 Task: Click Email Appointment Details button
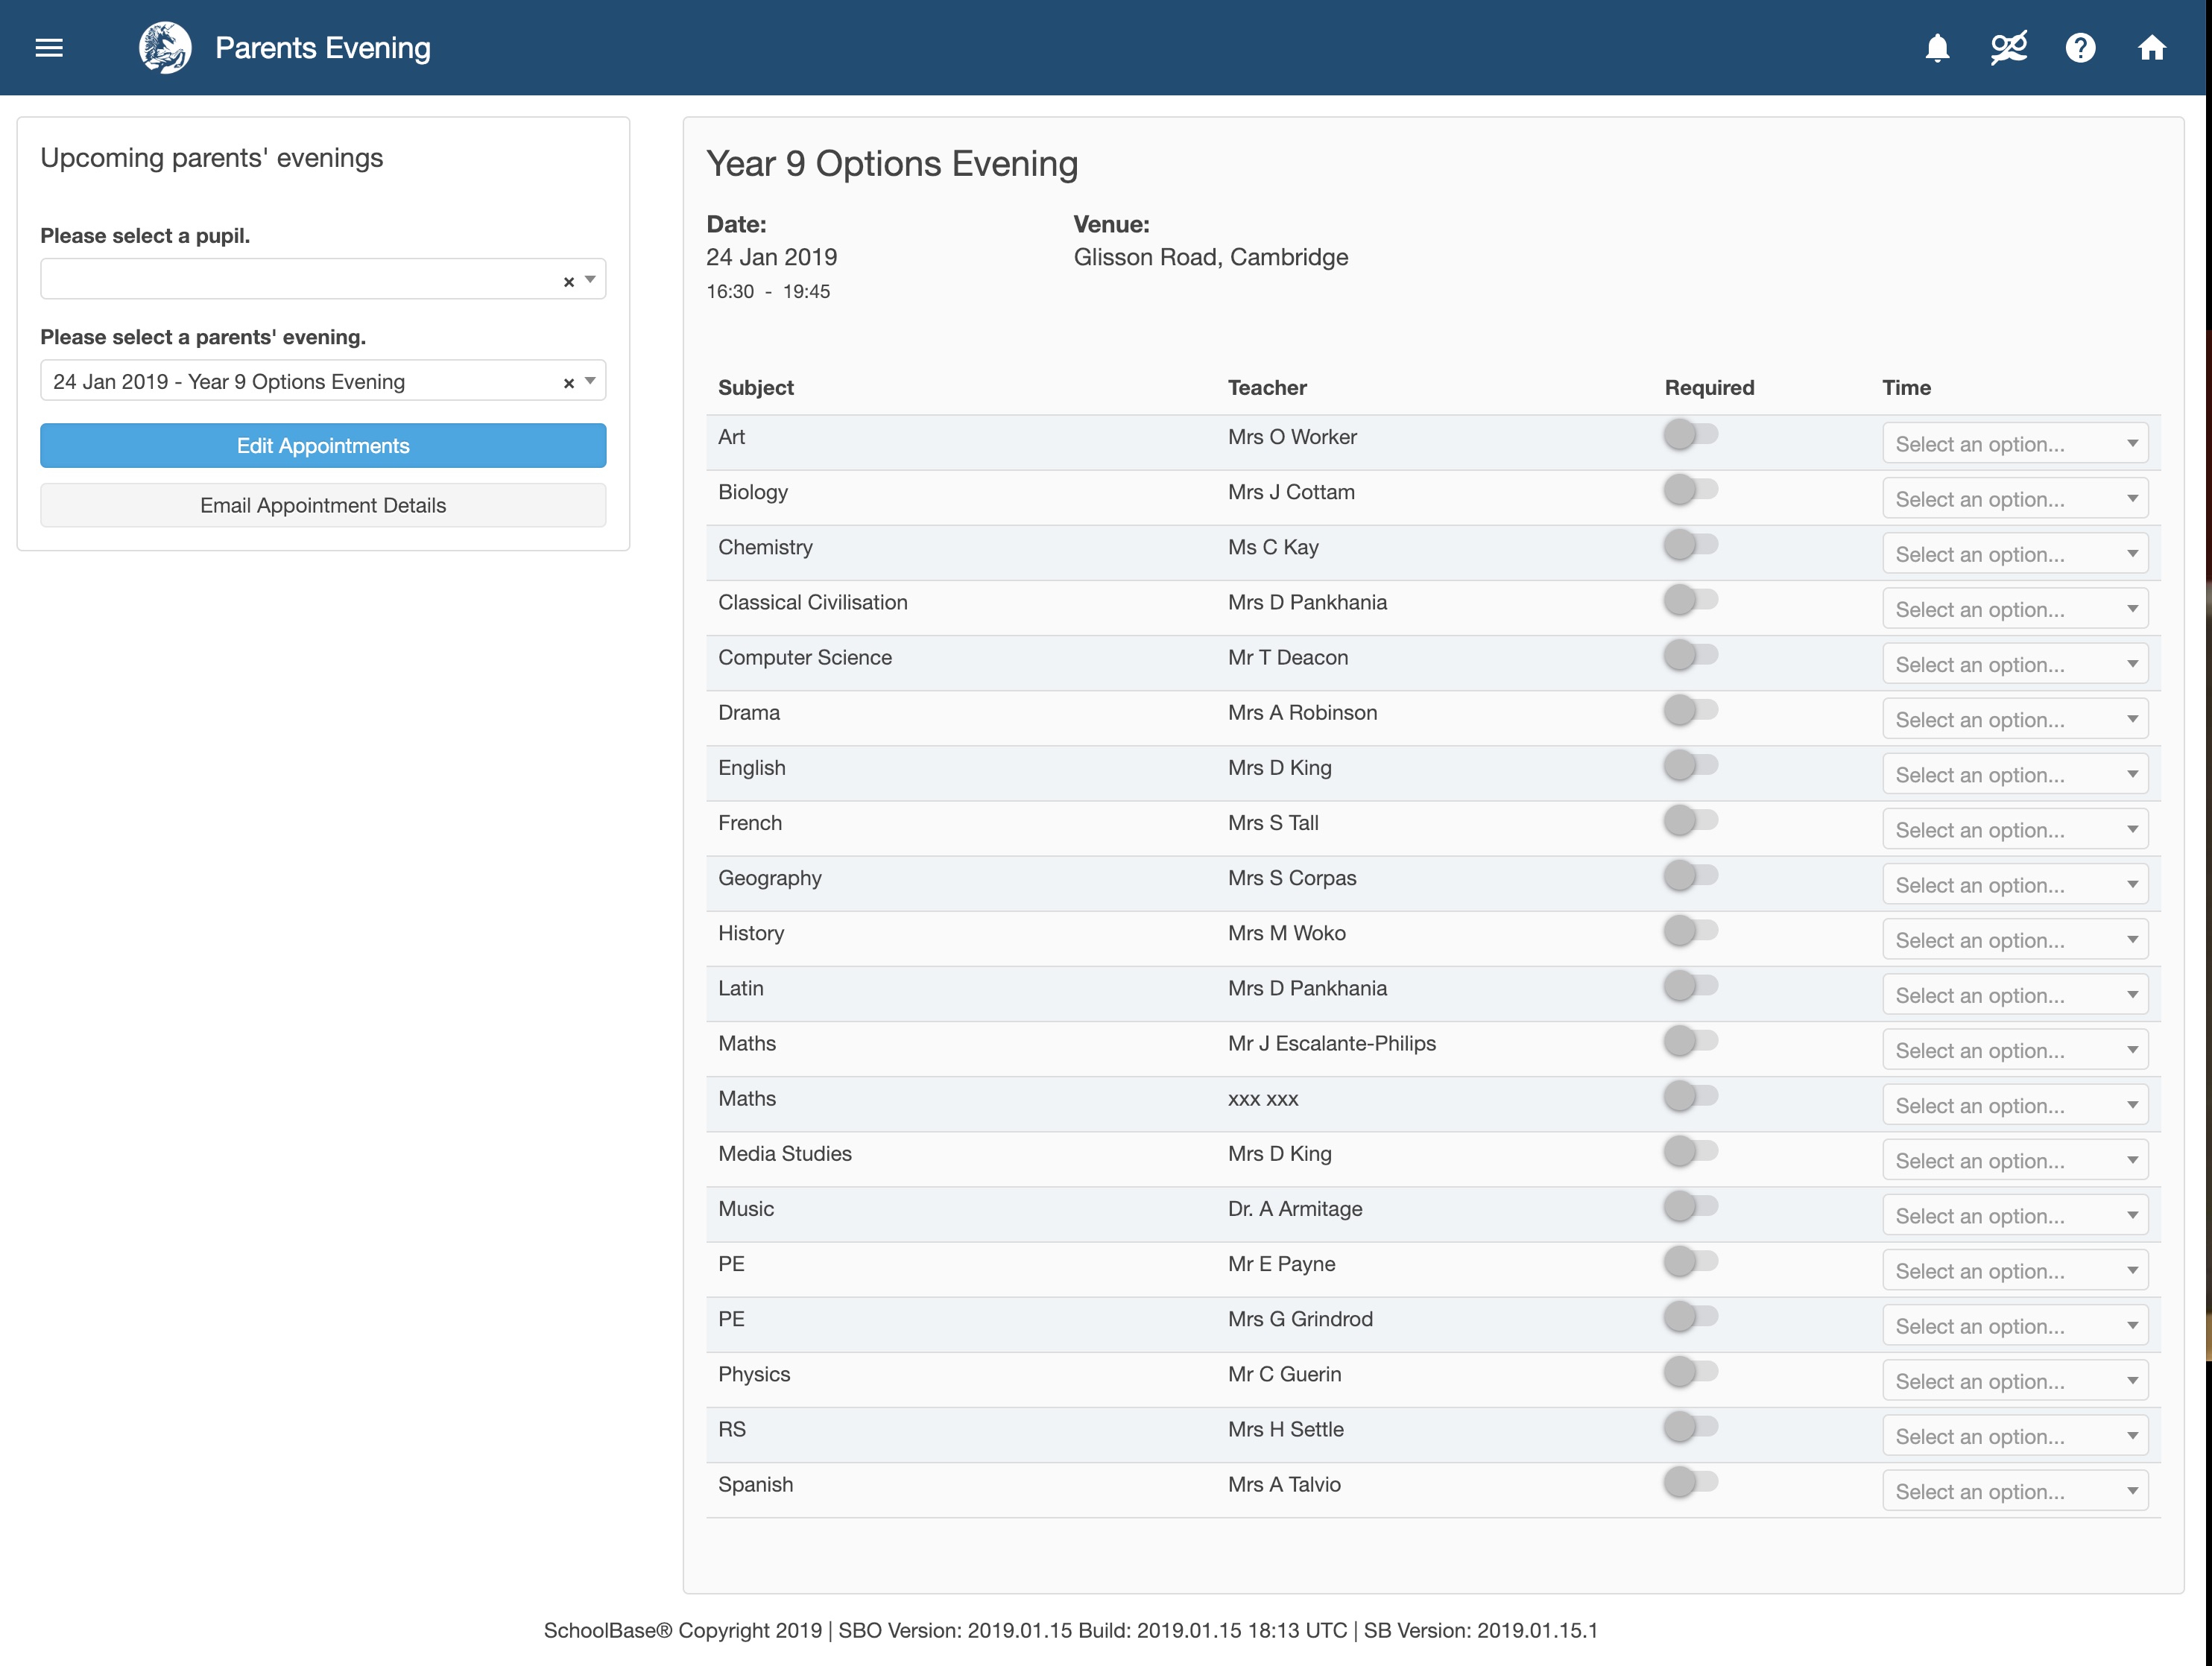323,505
